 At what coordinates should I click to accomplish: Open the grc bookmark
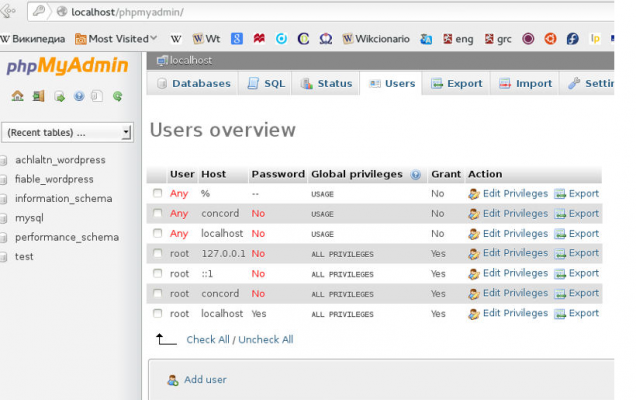tap(498, 39)
